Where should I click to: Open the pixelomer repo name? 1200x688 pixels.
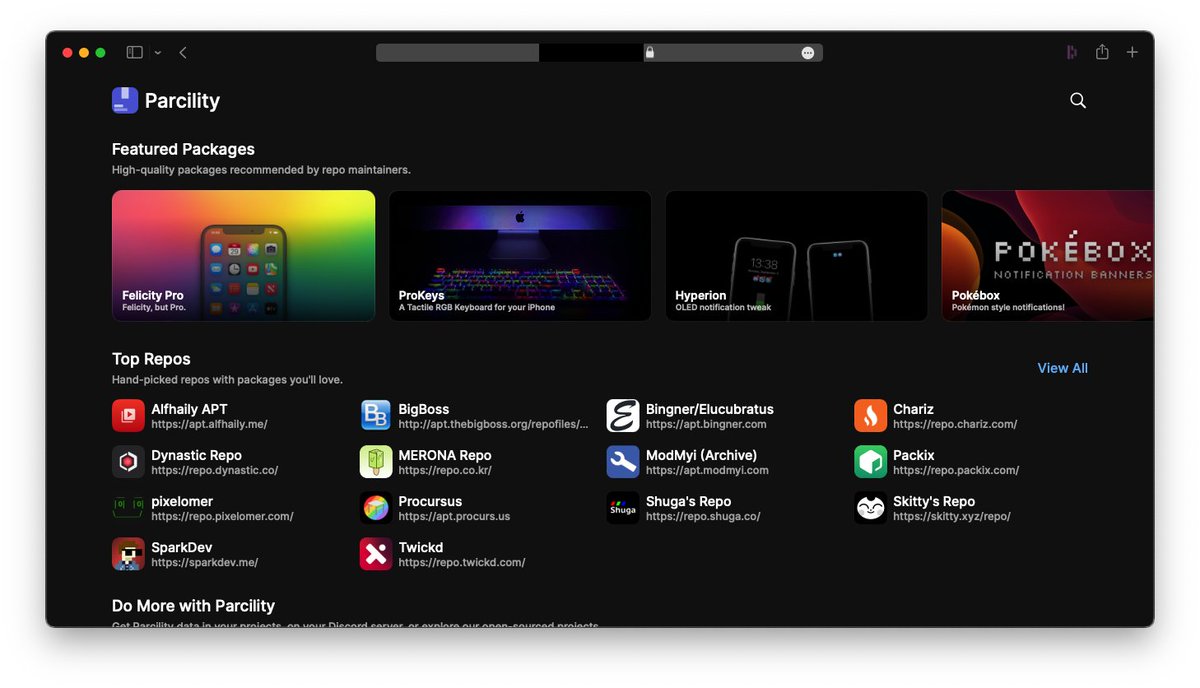coord(182,501)
